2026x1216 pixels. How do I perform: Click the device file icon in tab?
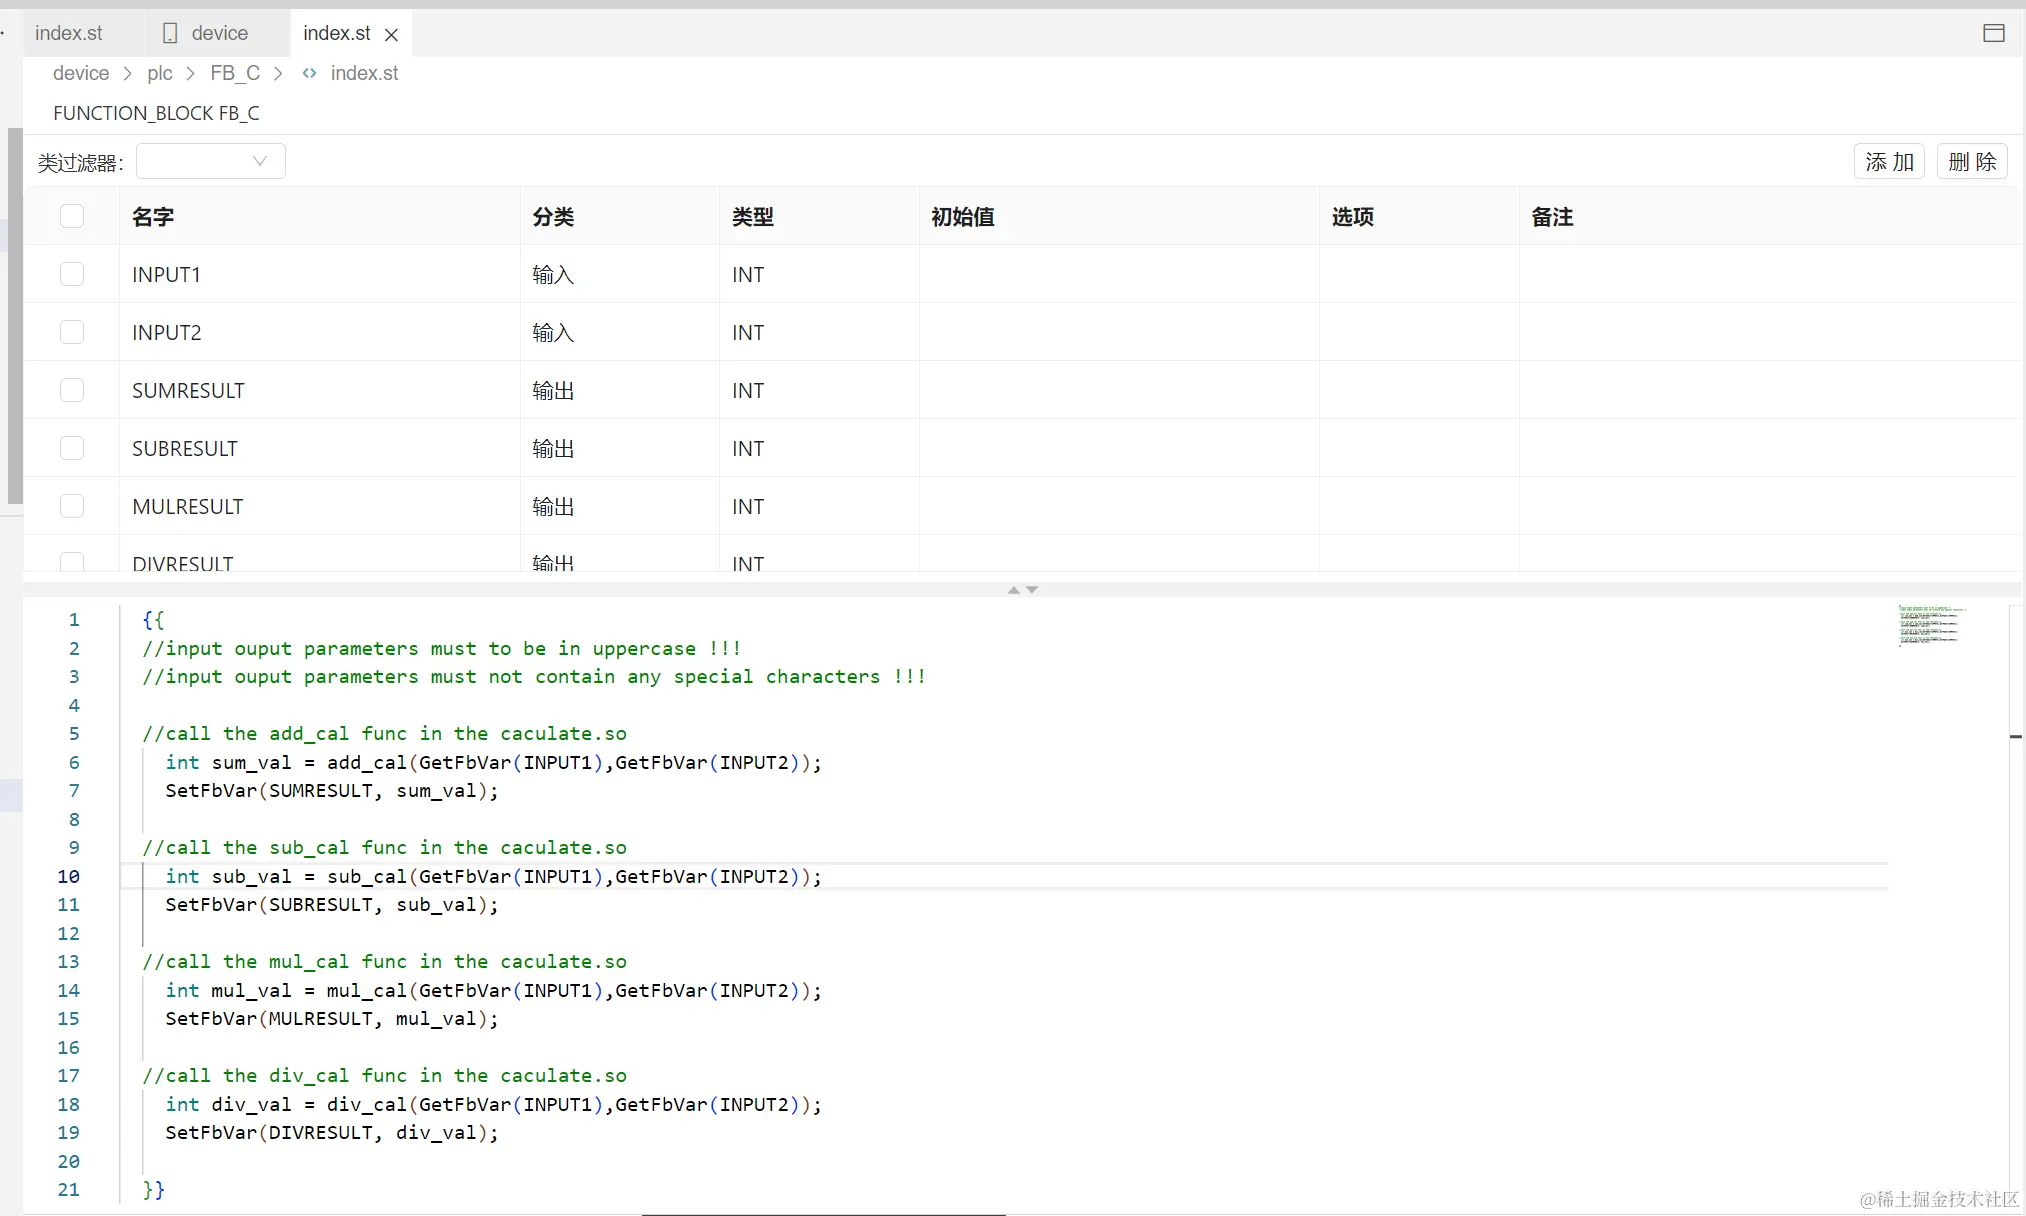tap(170, 33)
